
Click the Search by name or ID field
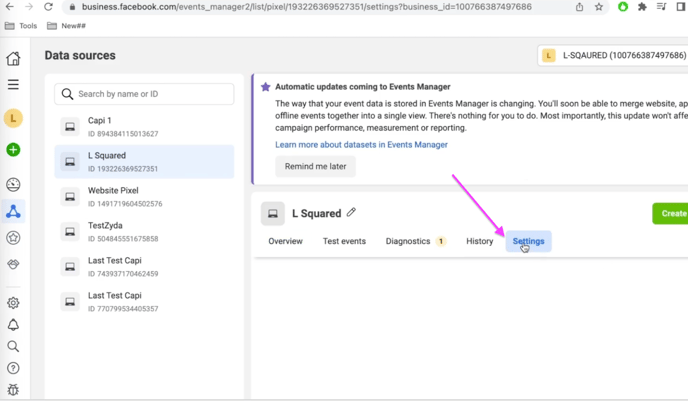tap(144, 94)
